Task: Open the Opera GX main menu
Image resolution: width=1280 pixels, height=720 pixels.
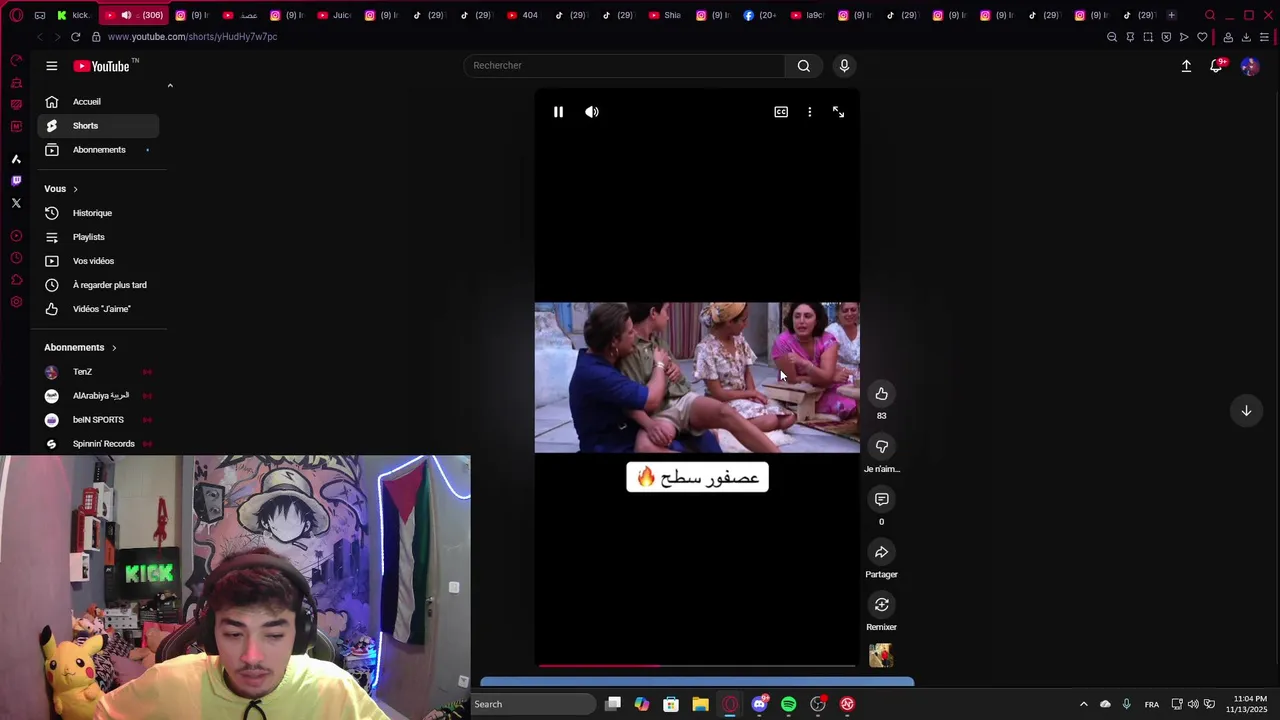Action: [x=16, y=15]
